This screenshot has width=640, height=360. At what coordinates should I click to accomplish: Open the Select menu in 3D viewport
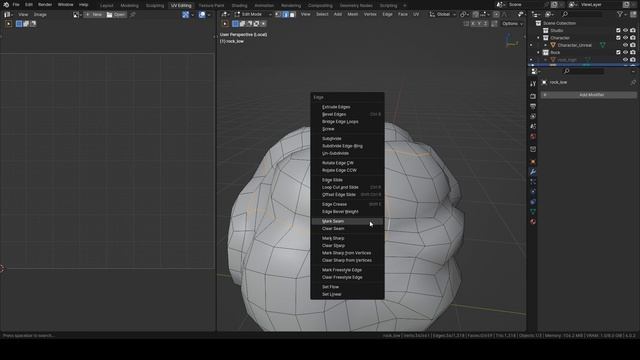pos(322,14)
